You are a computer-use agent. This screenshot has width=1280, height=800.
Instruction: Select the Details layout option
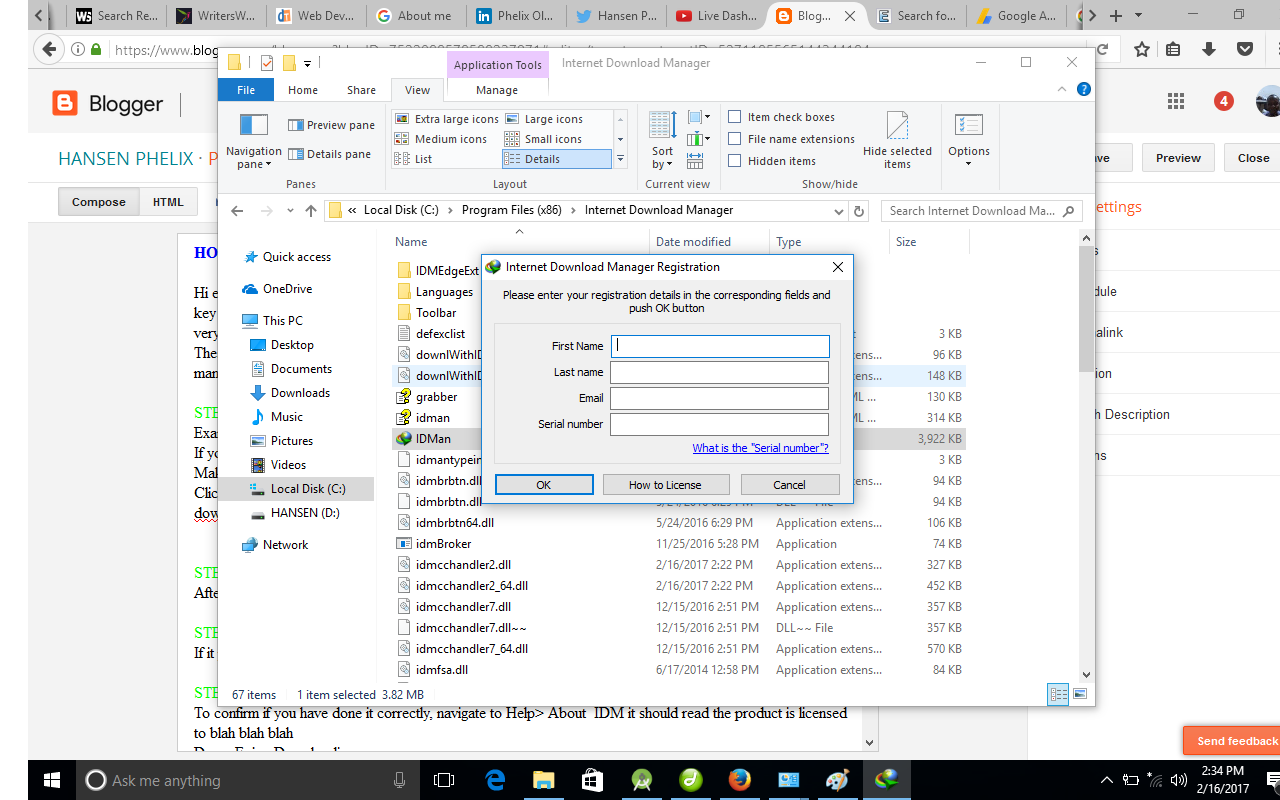pos(556,159)
